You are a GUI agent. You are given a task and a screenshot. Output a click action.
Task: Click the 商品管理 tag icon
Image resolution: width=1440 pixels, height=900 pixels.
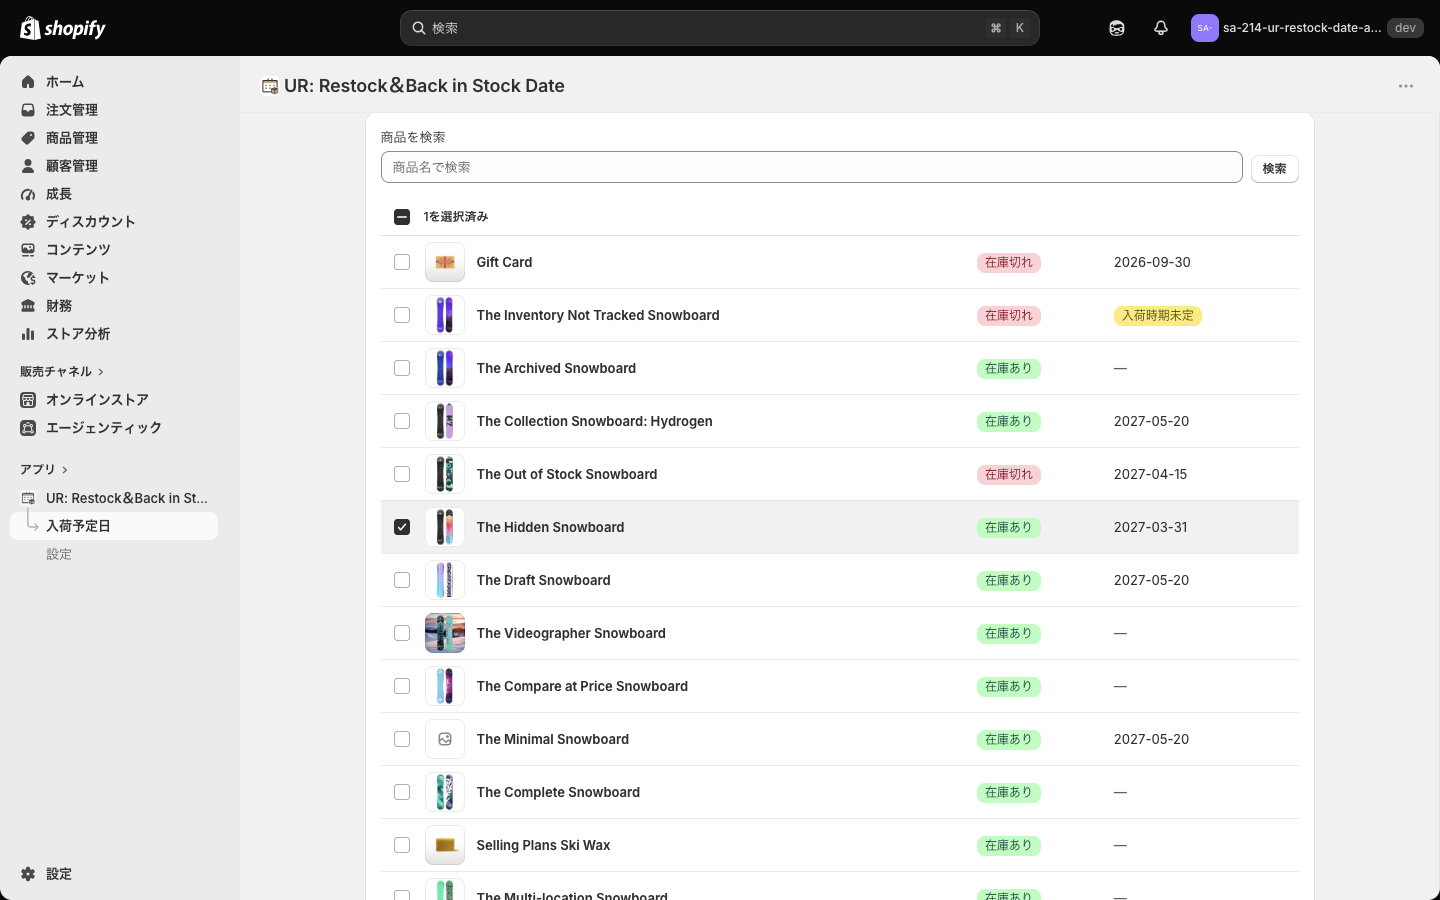pos(28,138)
